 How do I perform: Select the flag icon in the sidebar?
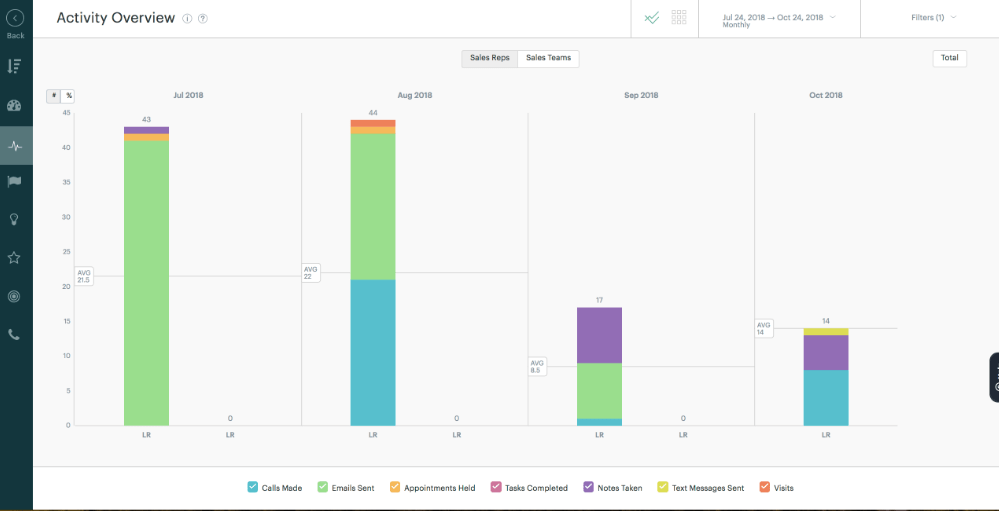point(15,182)
